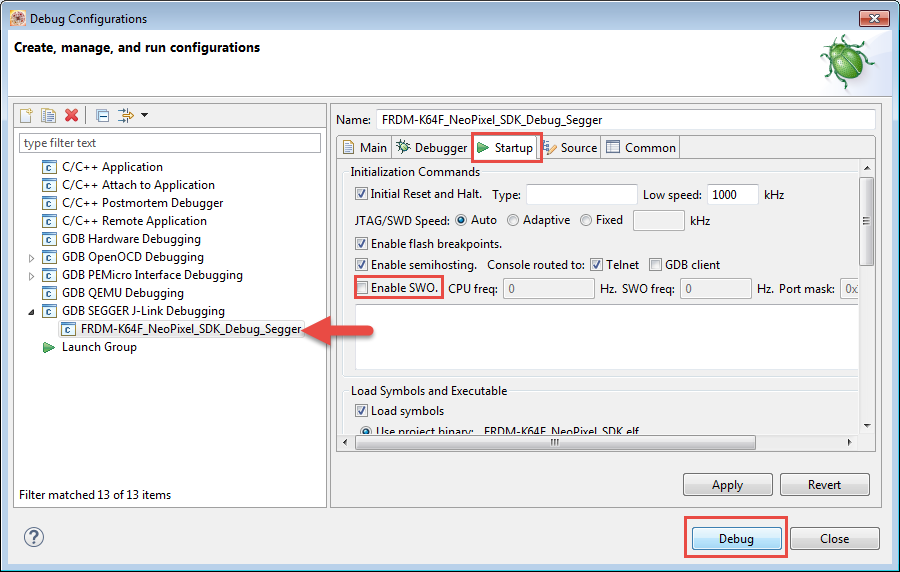The width and height of the screenshot is (900, 572).
Task: Click the Duplicate configuration icon
Action: point(49,116)
